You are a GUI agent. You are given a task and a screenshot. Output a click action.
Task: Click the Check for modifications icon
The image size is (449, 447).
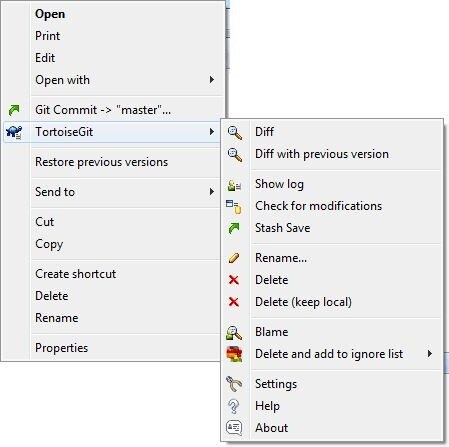(x=234, y=206)
